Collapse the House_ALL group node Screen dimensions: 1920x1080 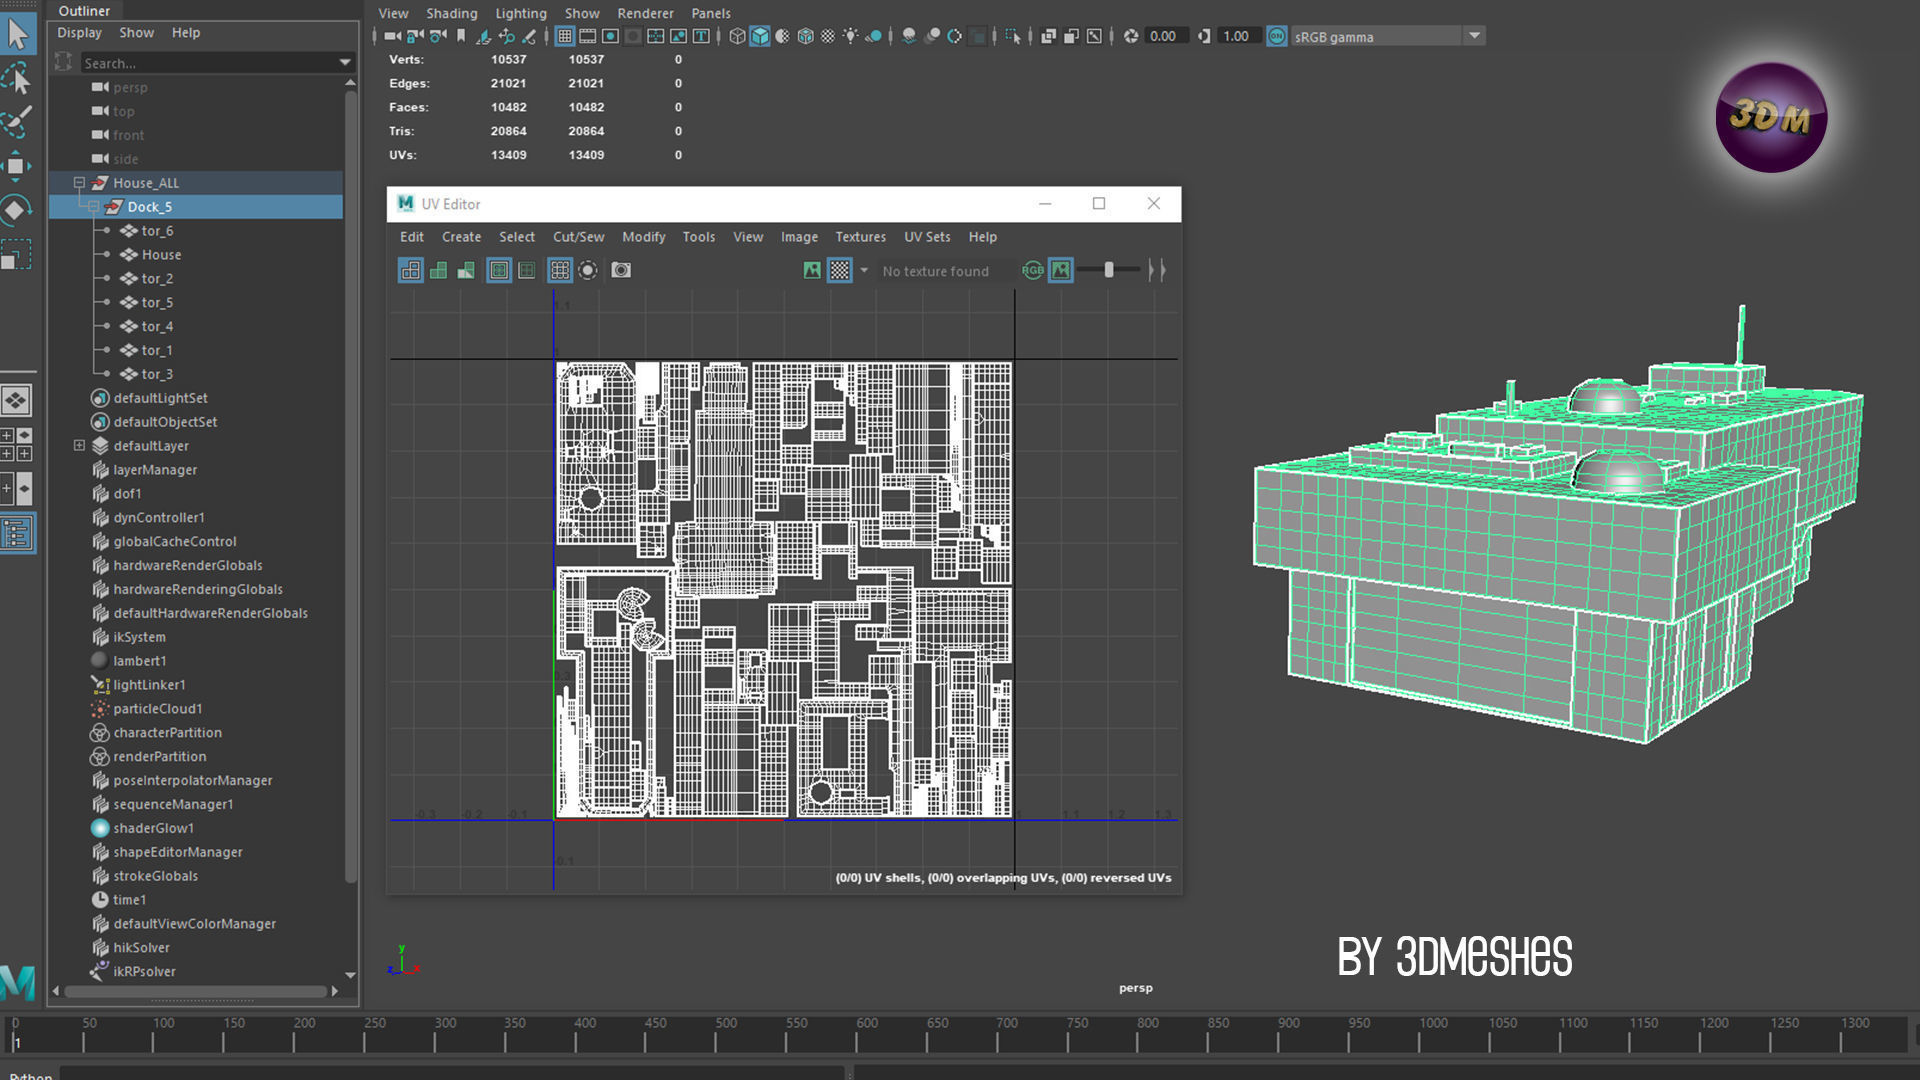click(79, 183)
